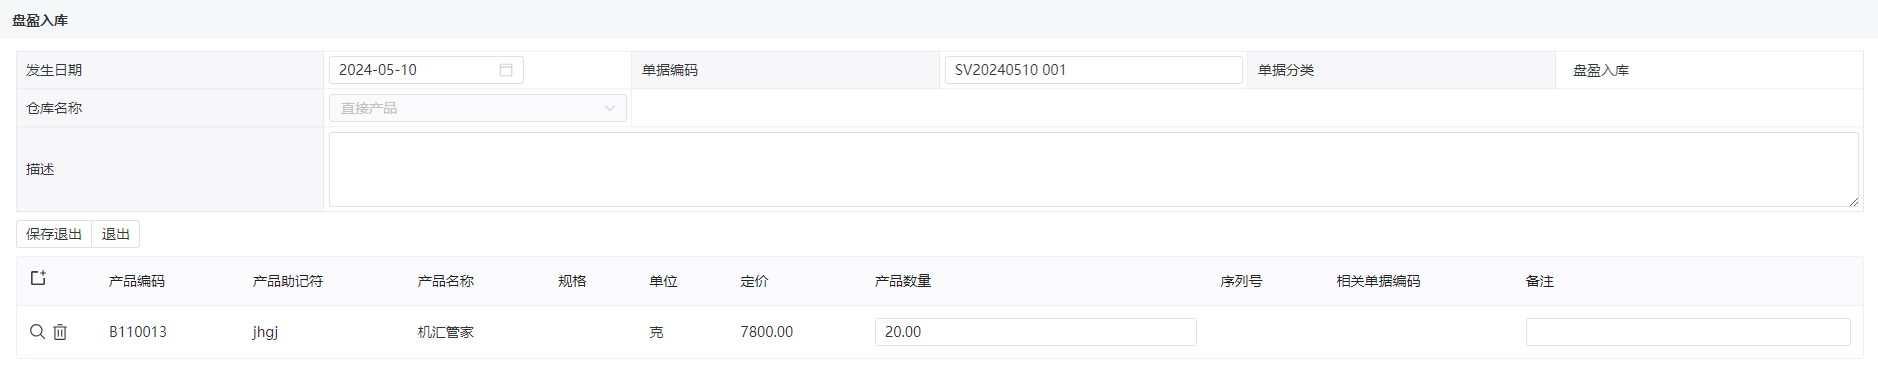This screenshot has height=369, width=1878.
Task: Click the magnifier icon for product B110013
Action: coord(37,332)
